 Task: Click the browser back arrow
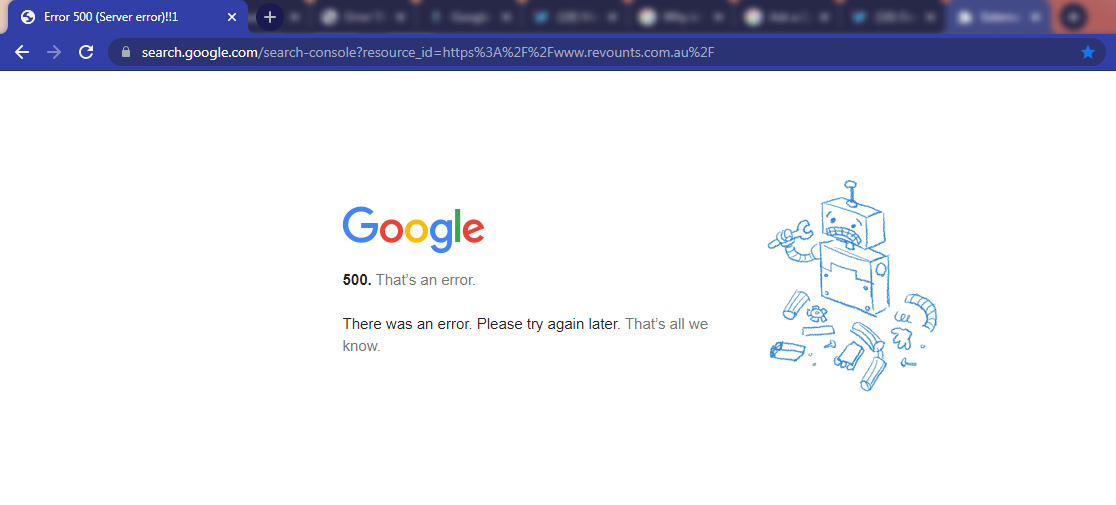point(22,52)
